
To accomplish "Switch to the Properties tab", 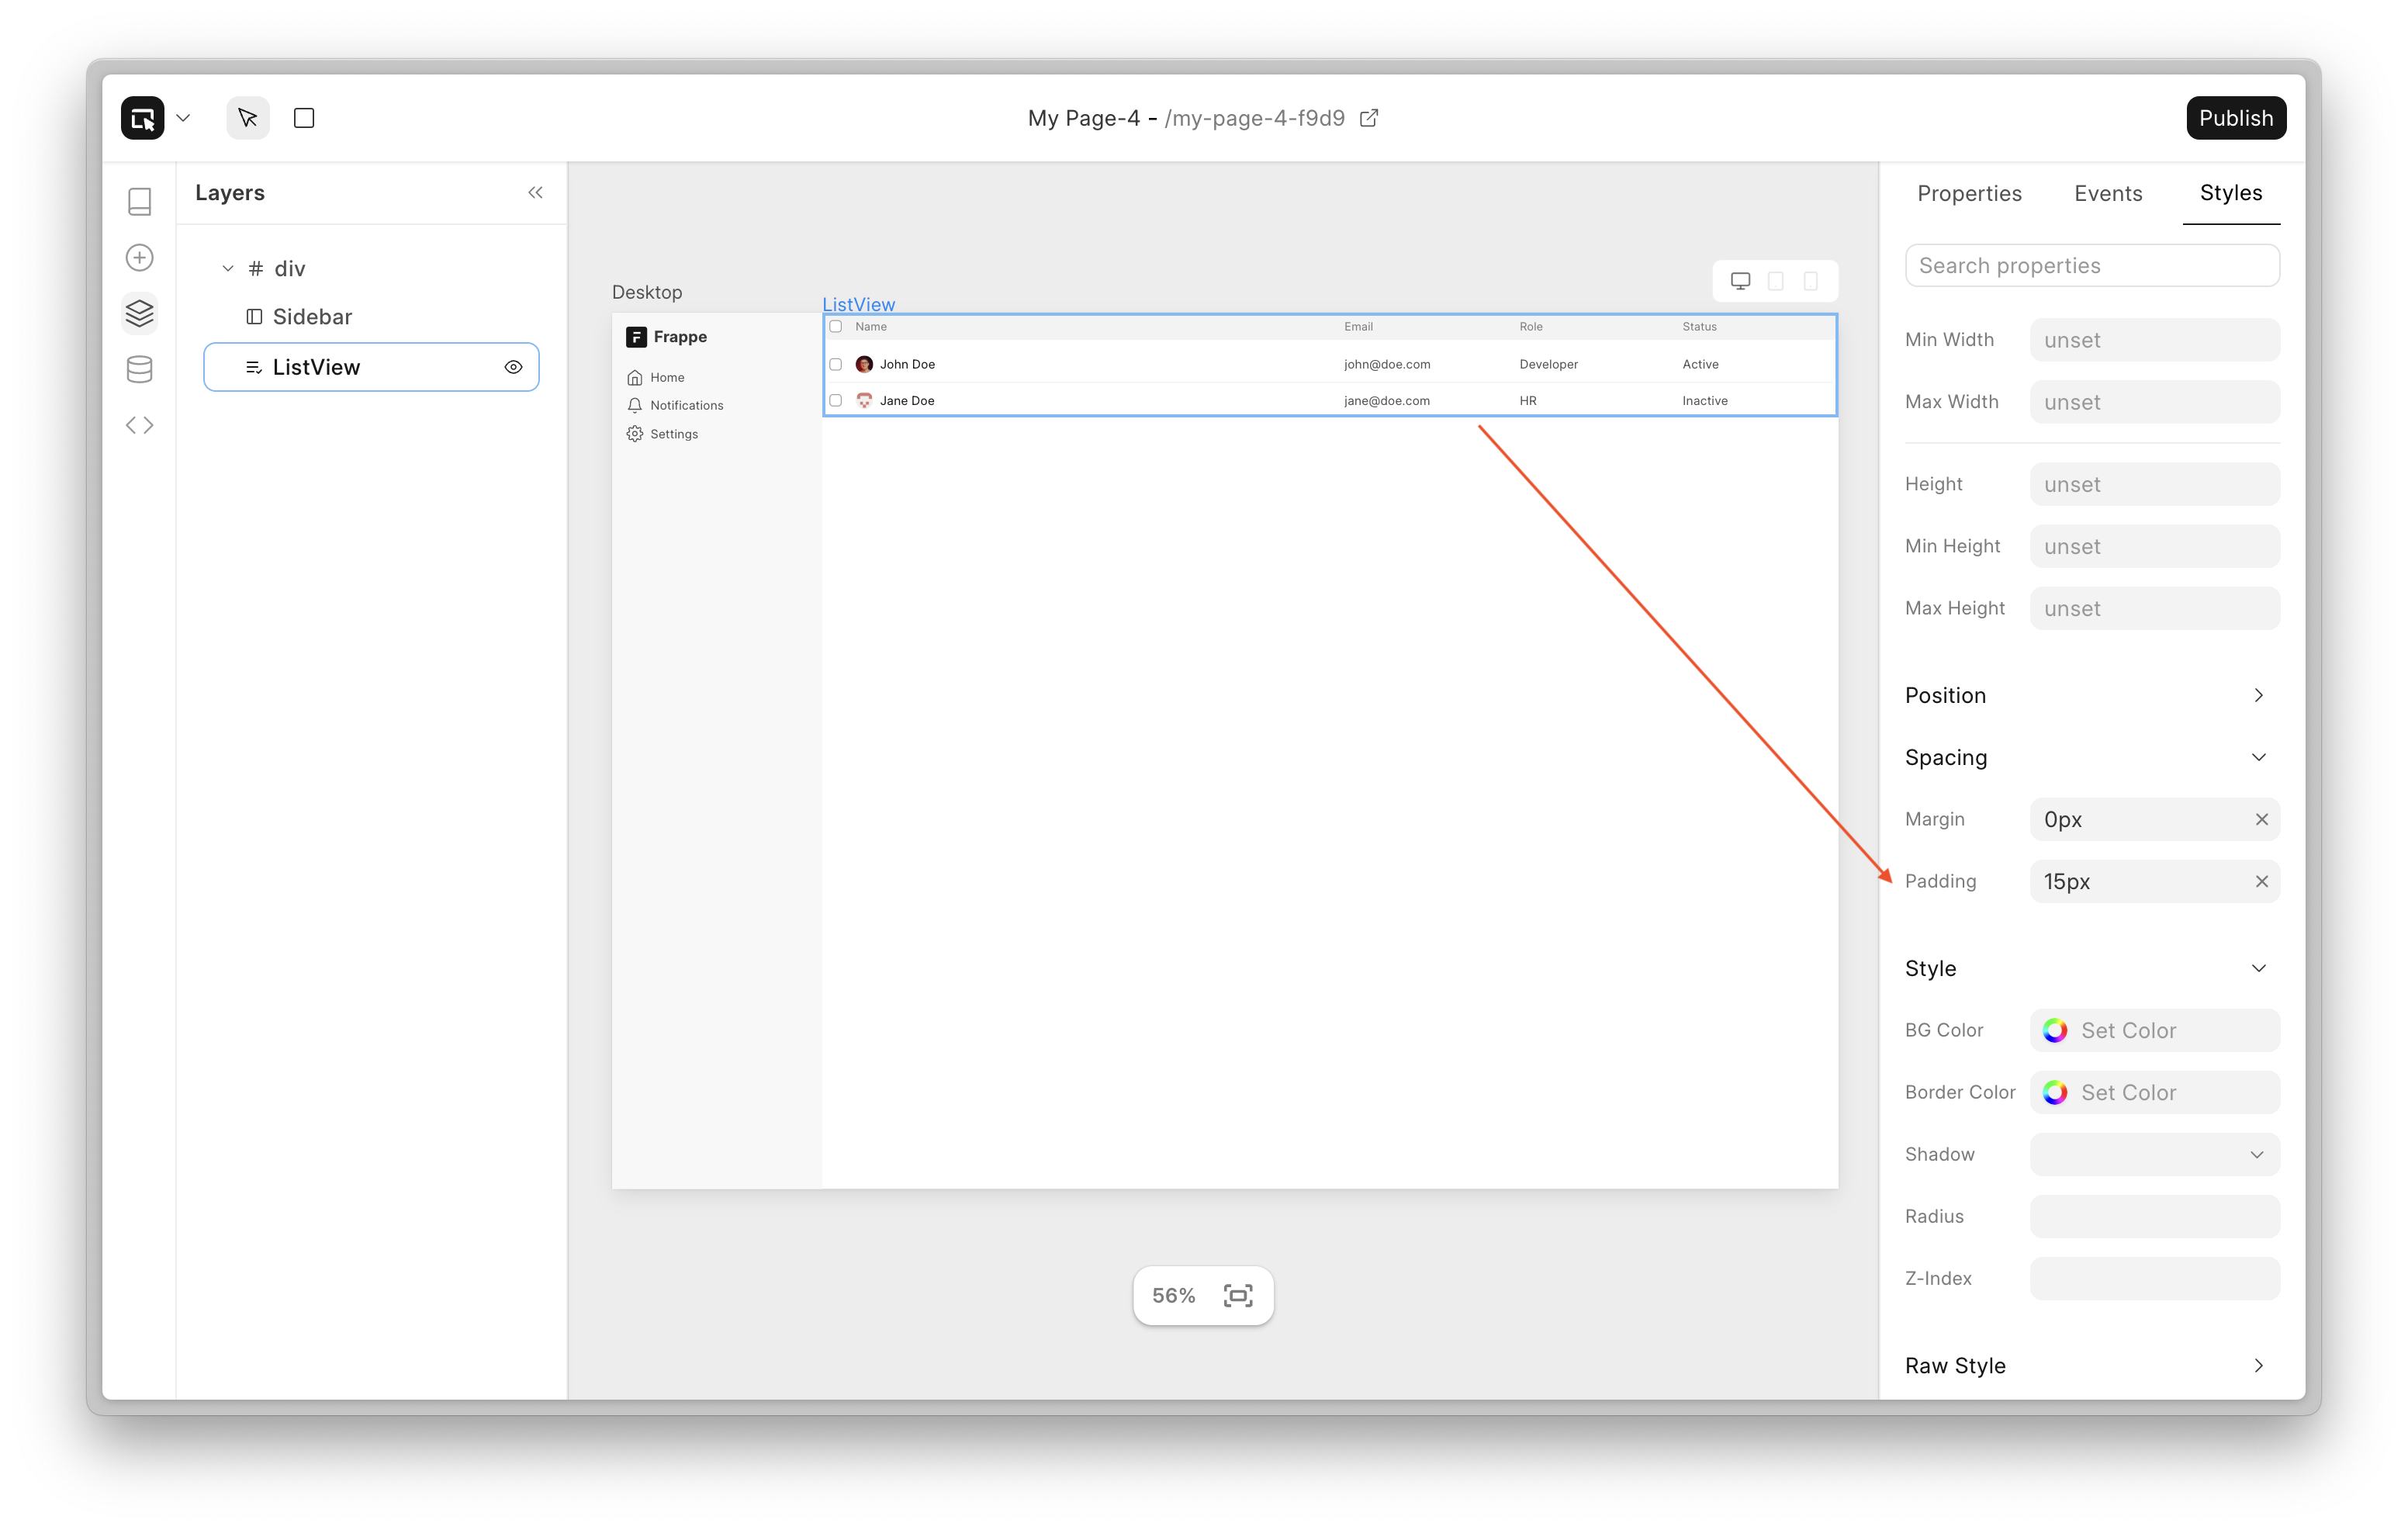I will [x=1968, y=193].
